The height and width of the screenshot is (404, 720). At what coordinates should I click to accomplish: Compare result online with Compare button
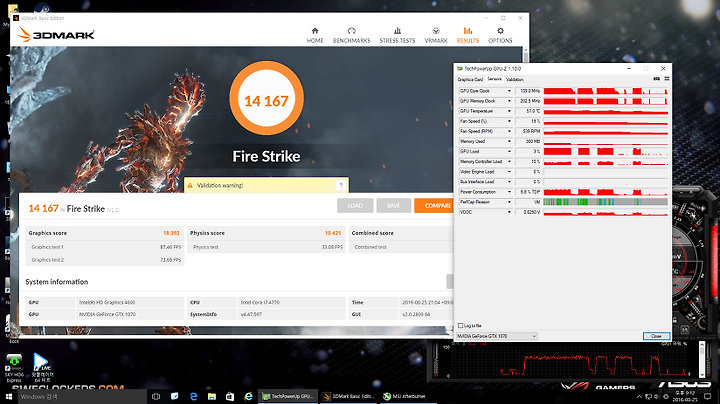pos(434,206)
